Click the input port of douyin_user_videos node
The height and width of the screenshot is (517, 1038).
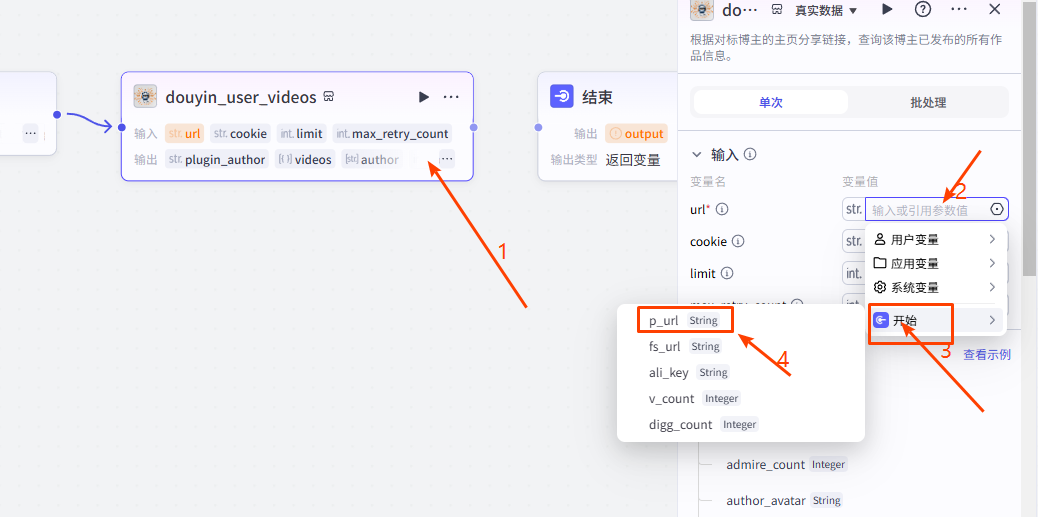[x=121, y=127]
